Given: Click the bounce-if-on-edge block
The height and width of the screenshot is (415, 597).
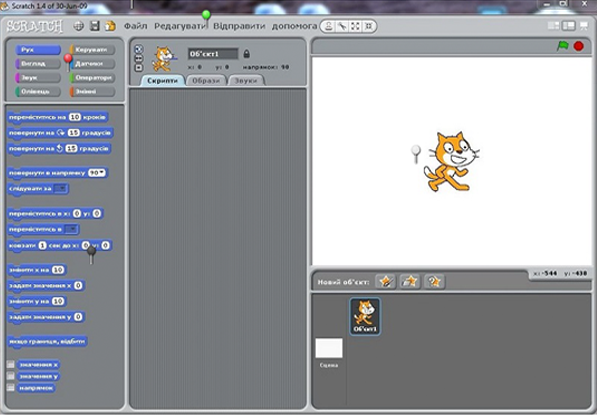Looking at the screenshot, I should pos(47,341).
